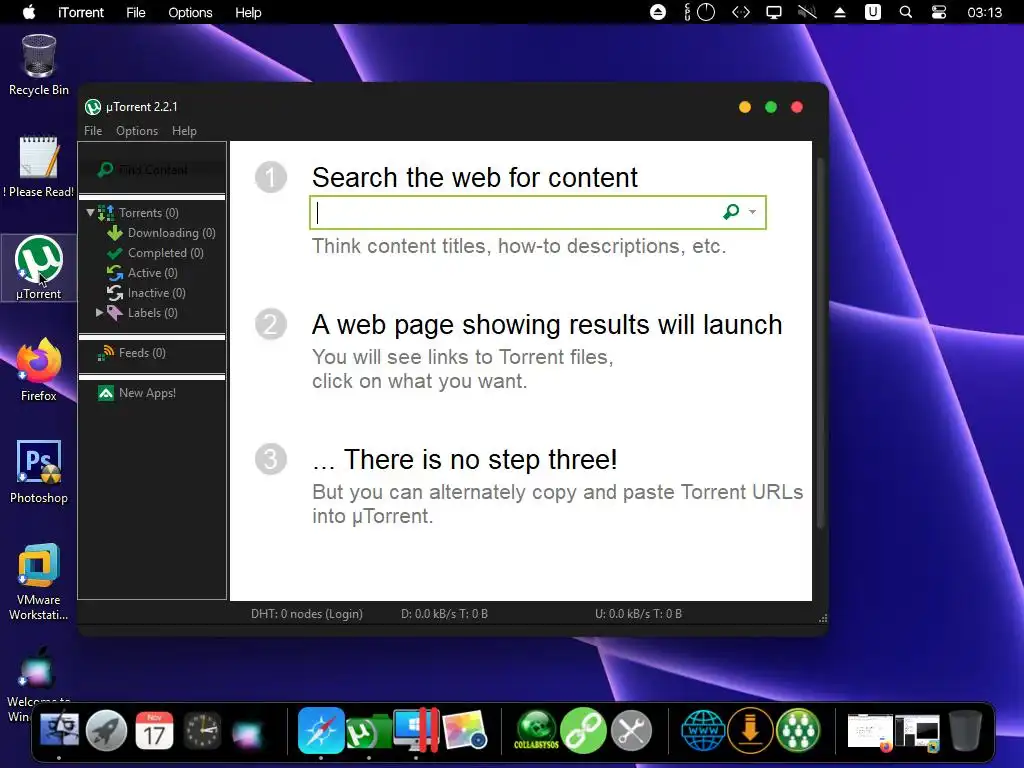Open the Trash can in the dock

[x=965, y=730]
